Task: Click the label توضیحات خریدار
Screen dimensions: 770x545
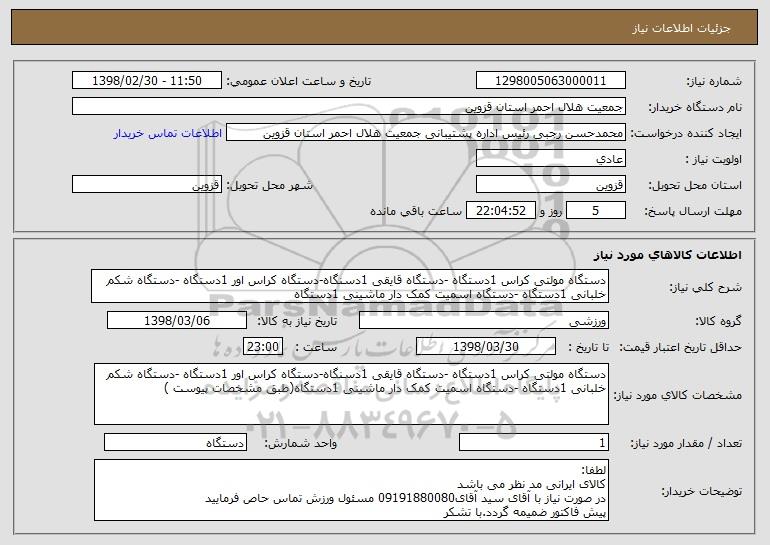Action: [x=702, y=491]
